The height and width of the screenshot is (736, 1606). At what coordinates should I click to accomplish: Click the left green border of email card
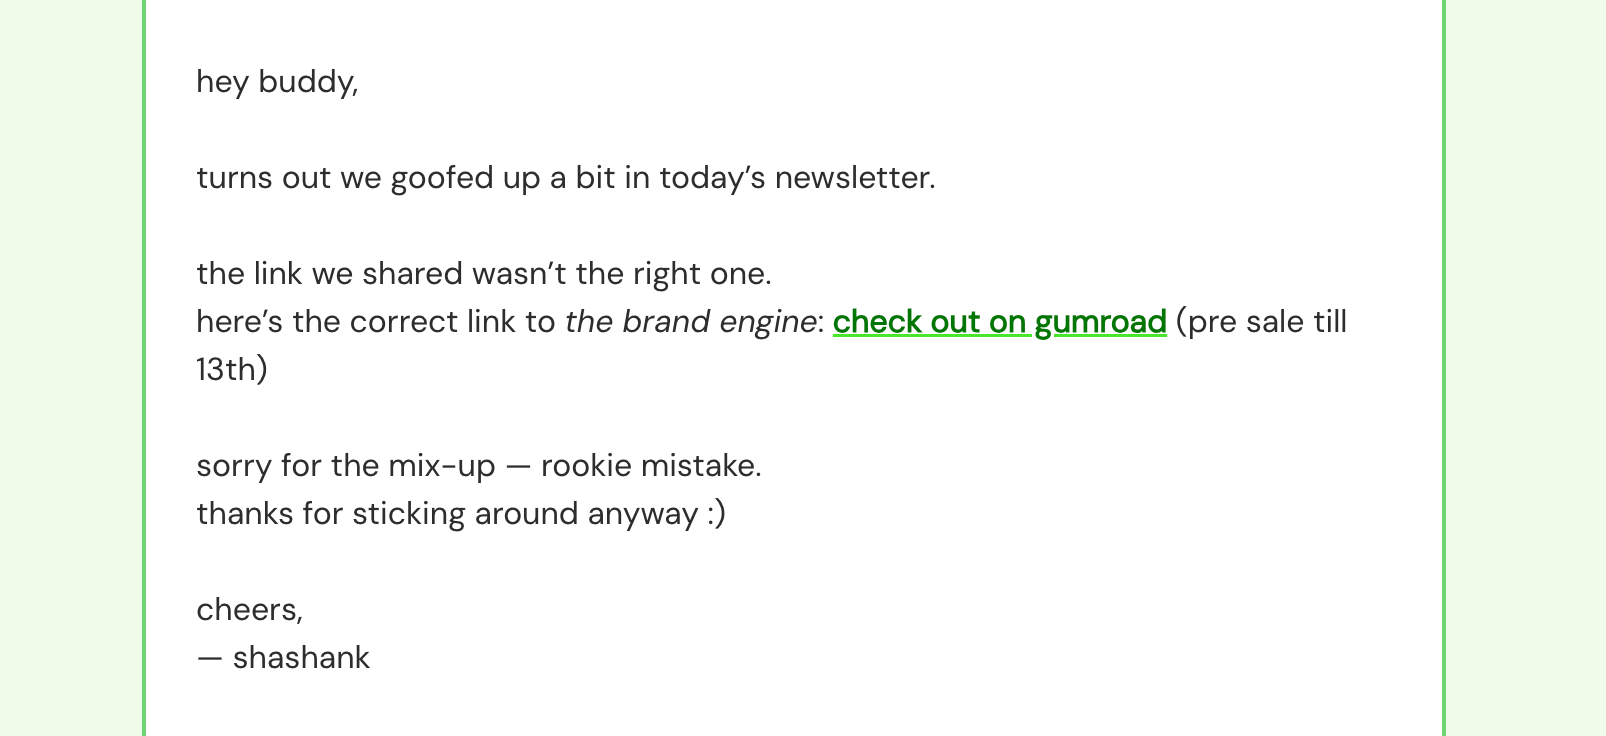pos(144,368)
